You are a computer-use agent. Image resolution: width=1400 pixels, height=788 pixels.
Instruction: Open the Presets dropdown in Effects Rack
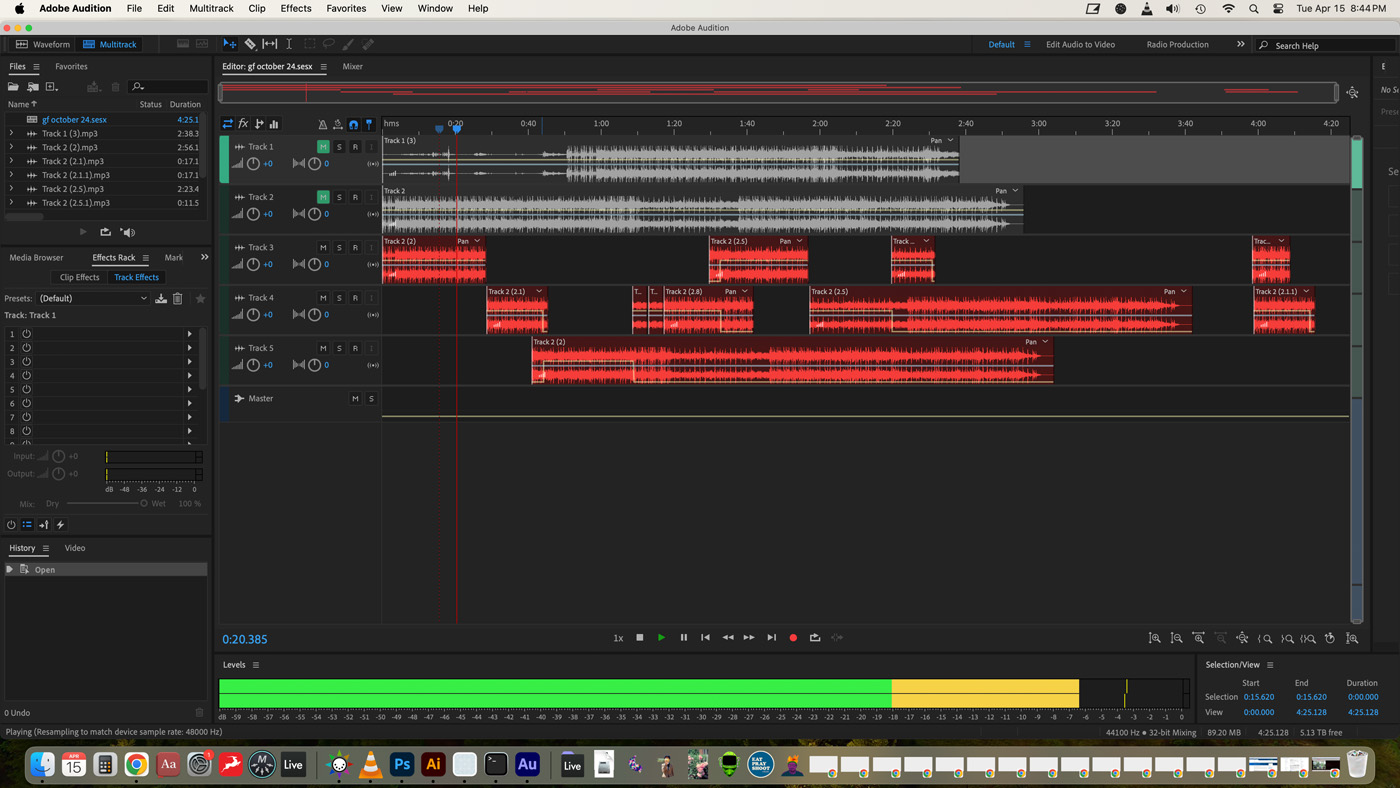click(93, 298)
